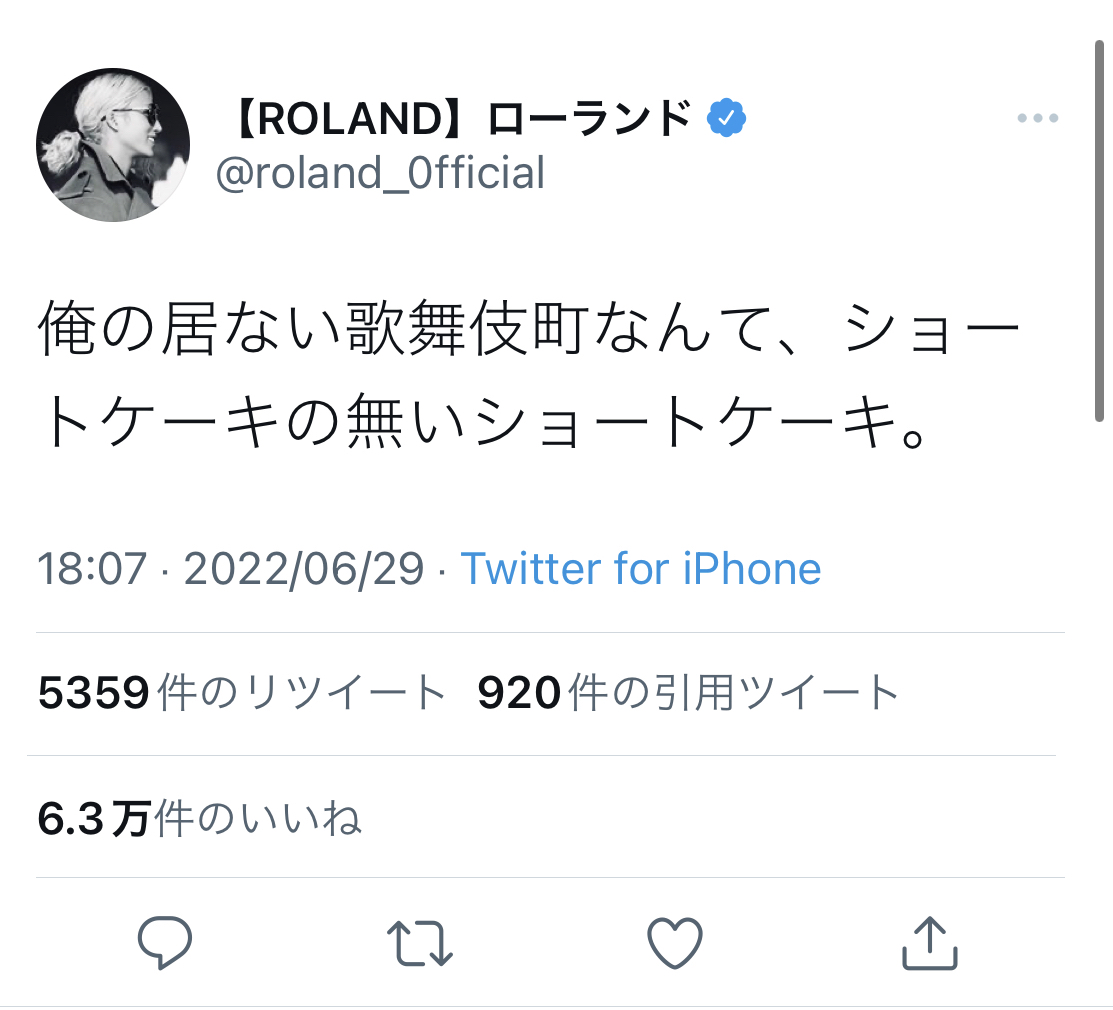Click the Twitter for iPhone link

pos(640,569)
